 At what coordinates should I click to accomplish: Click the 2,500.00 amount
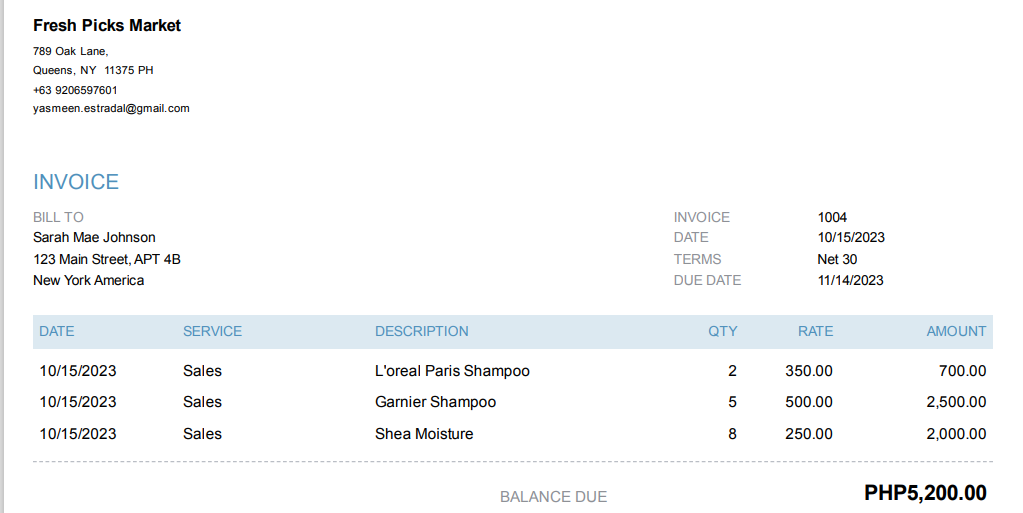pyautogui.click(x=956, y=402)
